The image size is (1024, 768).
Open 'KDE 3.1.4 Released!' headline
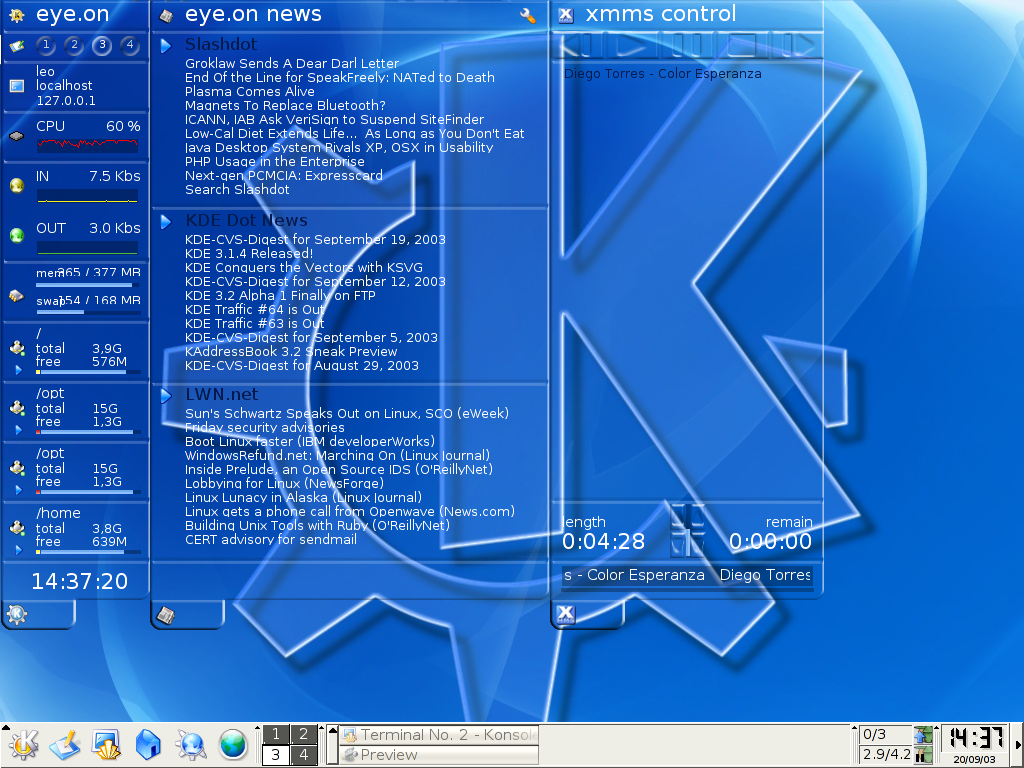coord(249,253)
